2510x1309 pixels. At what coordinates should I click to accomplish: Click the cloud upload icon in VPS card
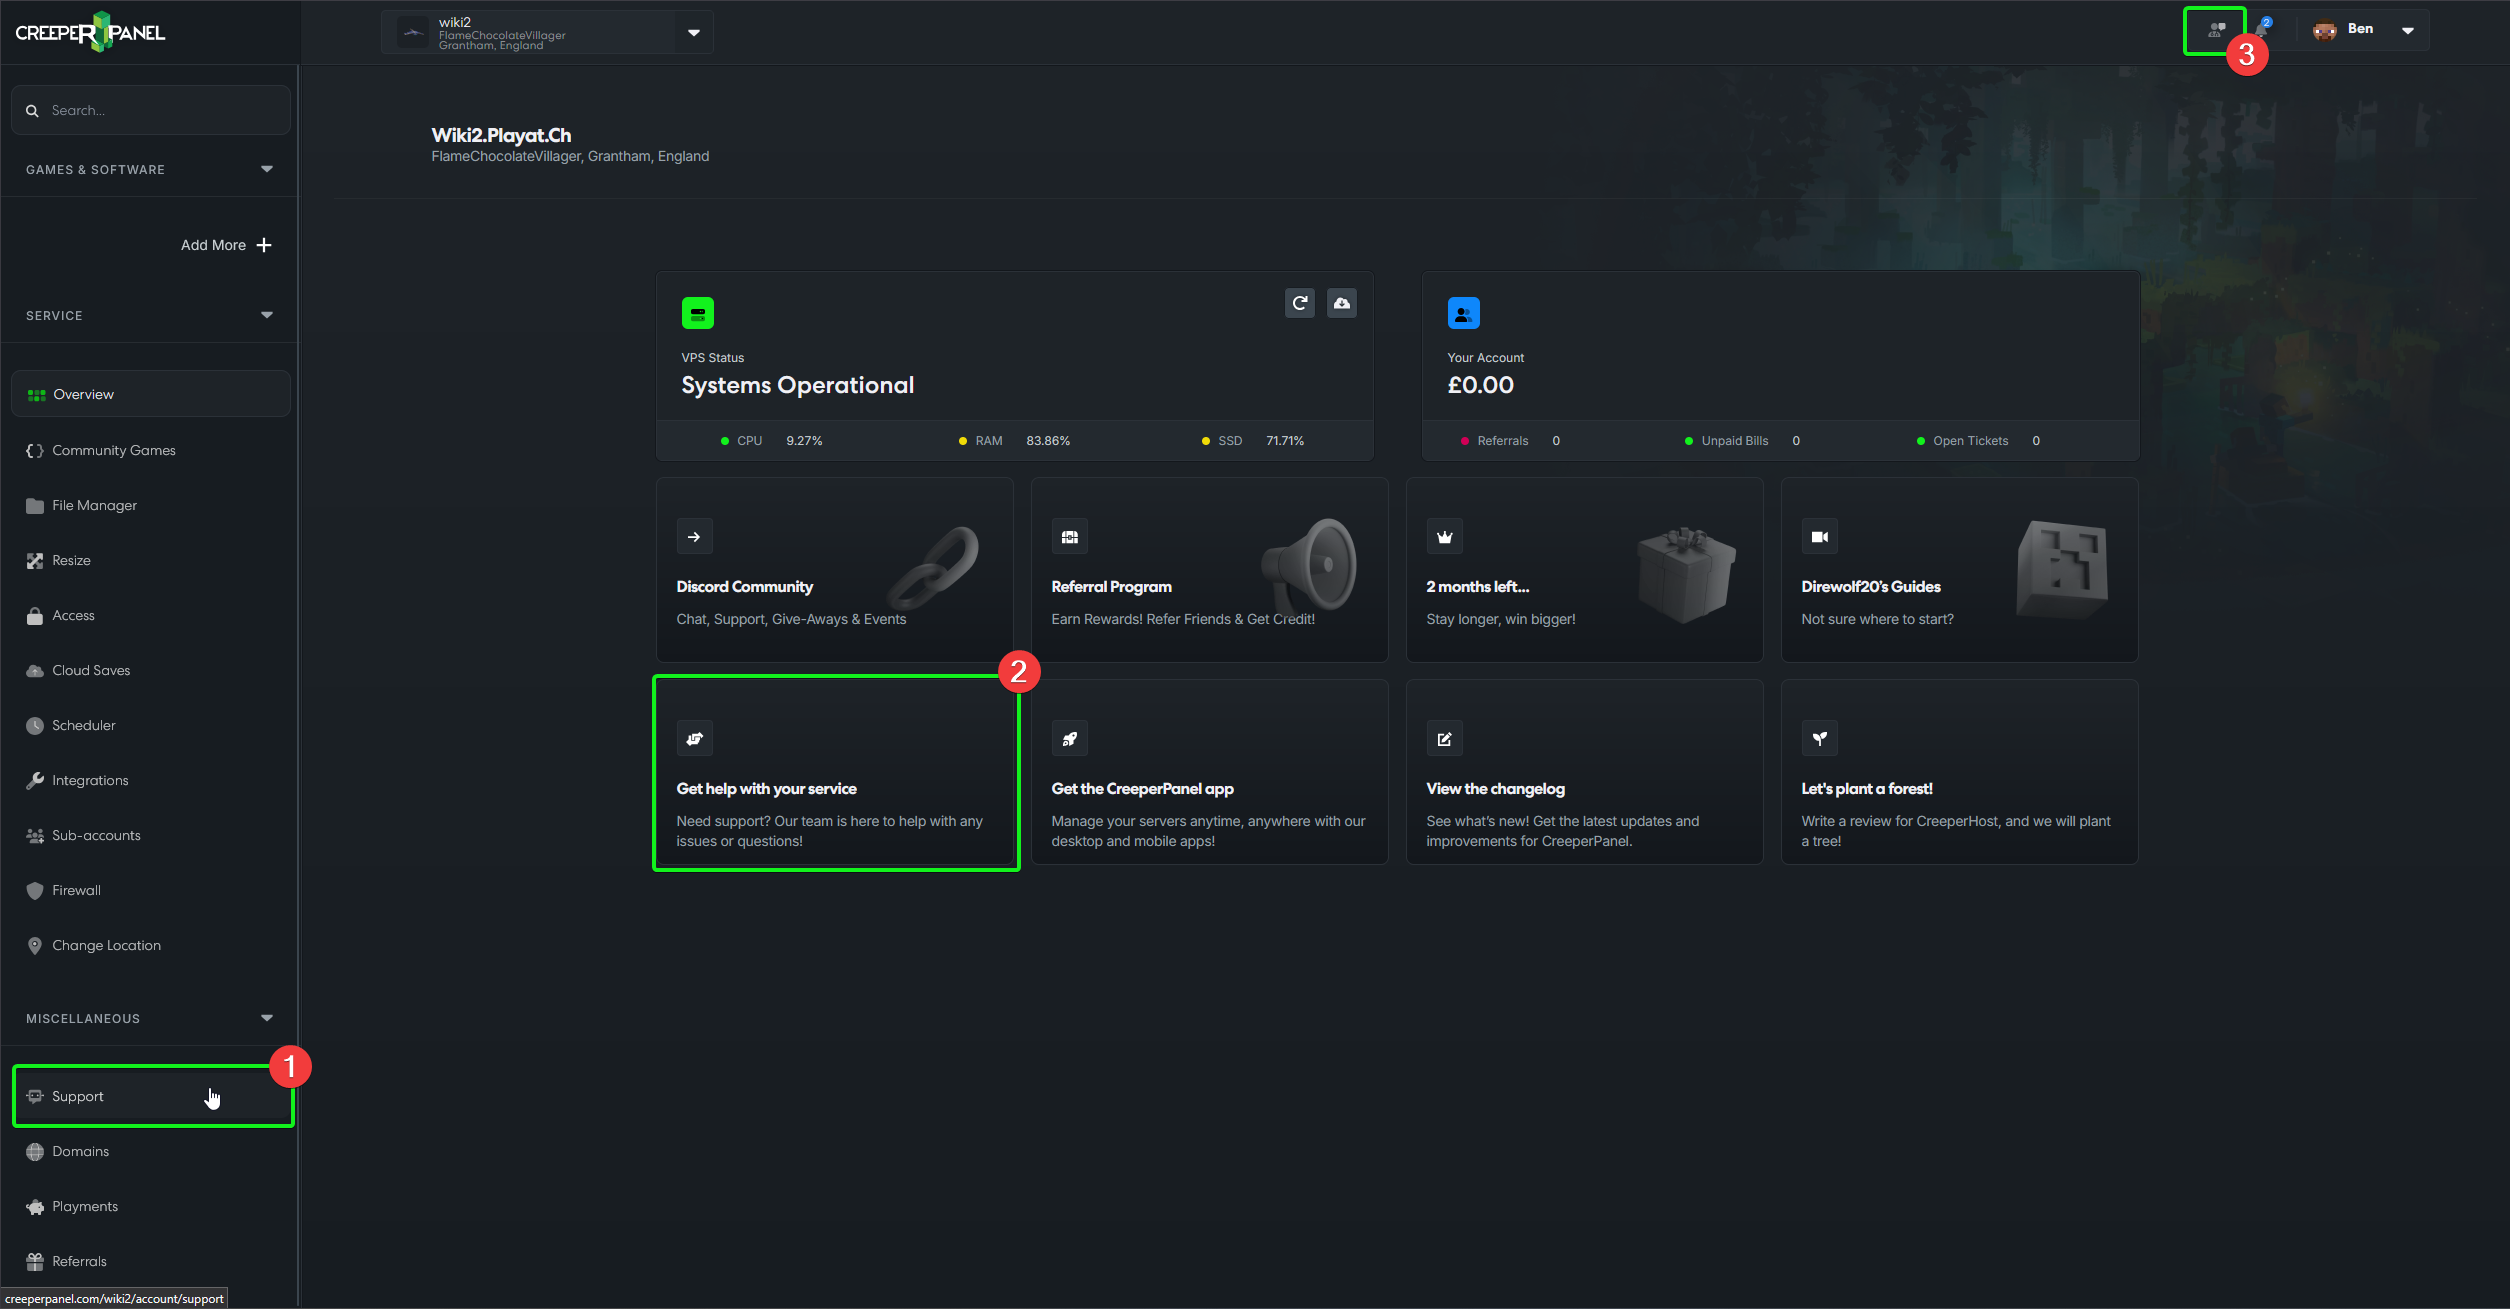tap(1341, 303)
